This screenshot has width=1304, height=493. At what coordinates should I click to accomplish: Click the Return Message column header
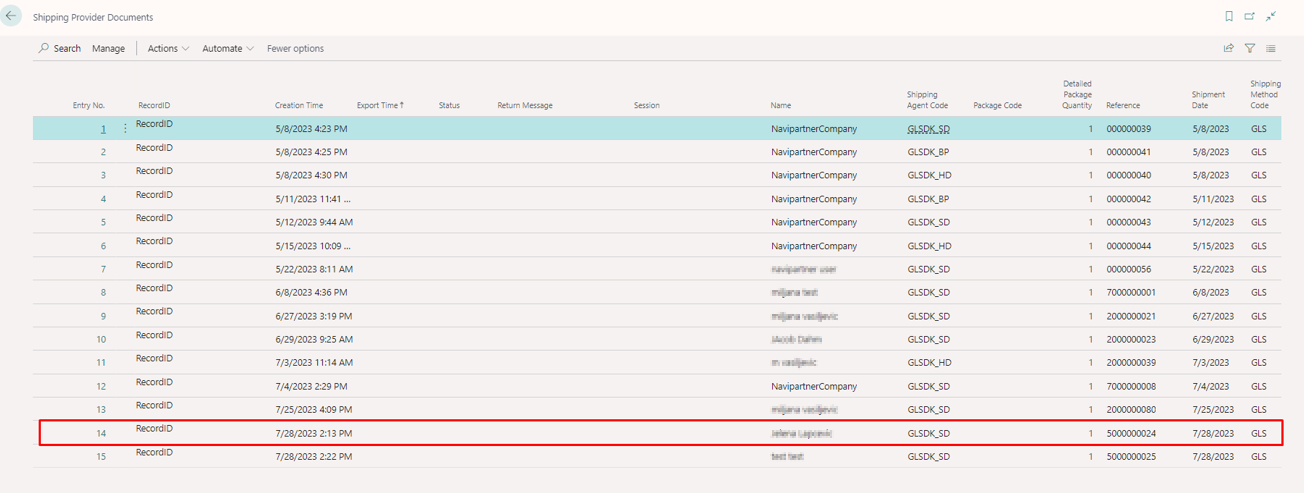click(525, 105)
